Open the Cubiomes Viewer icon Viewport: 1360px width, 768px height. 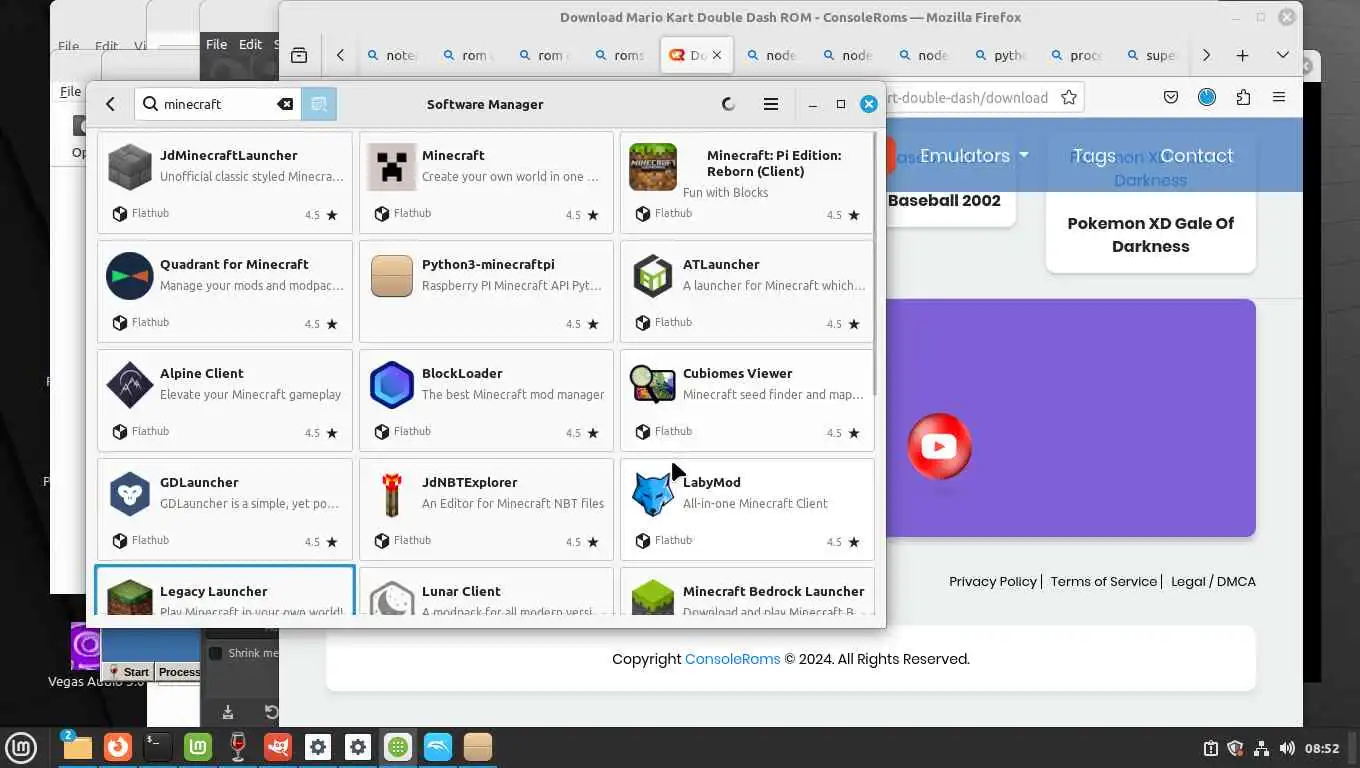coord(653,385)
